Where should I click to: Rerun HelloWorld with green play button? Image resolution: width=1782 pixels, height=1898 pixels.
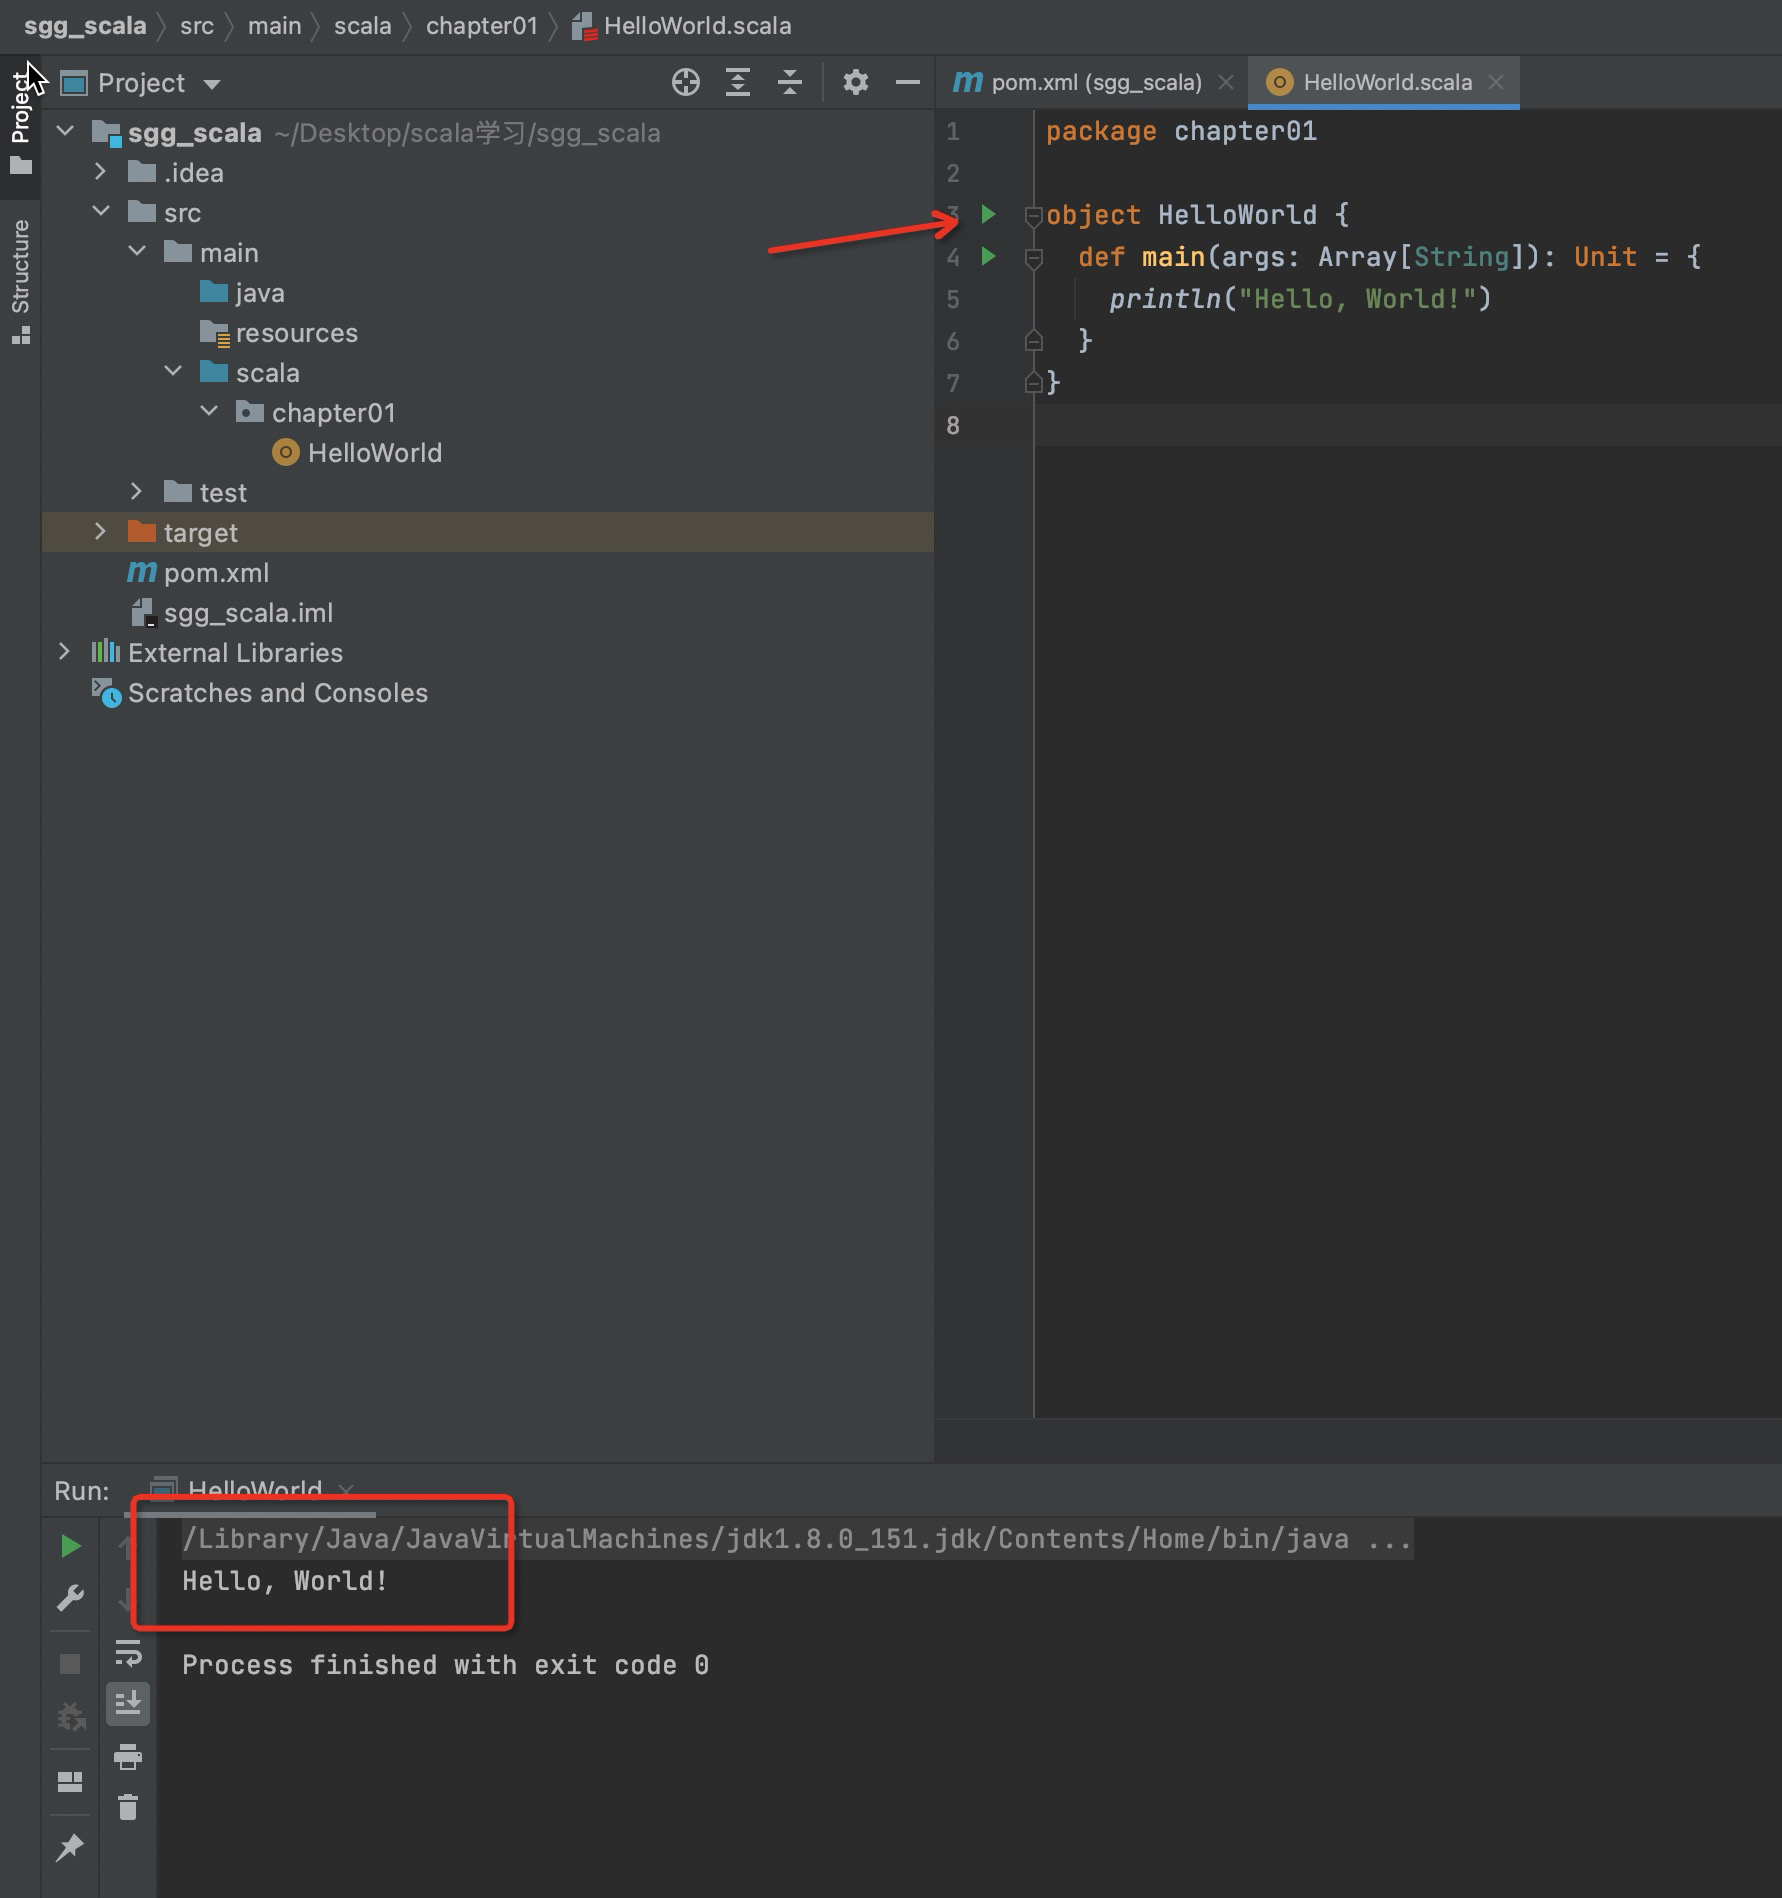pos(70,1546)
